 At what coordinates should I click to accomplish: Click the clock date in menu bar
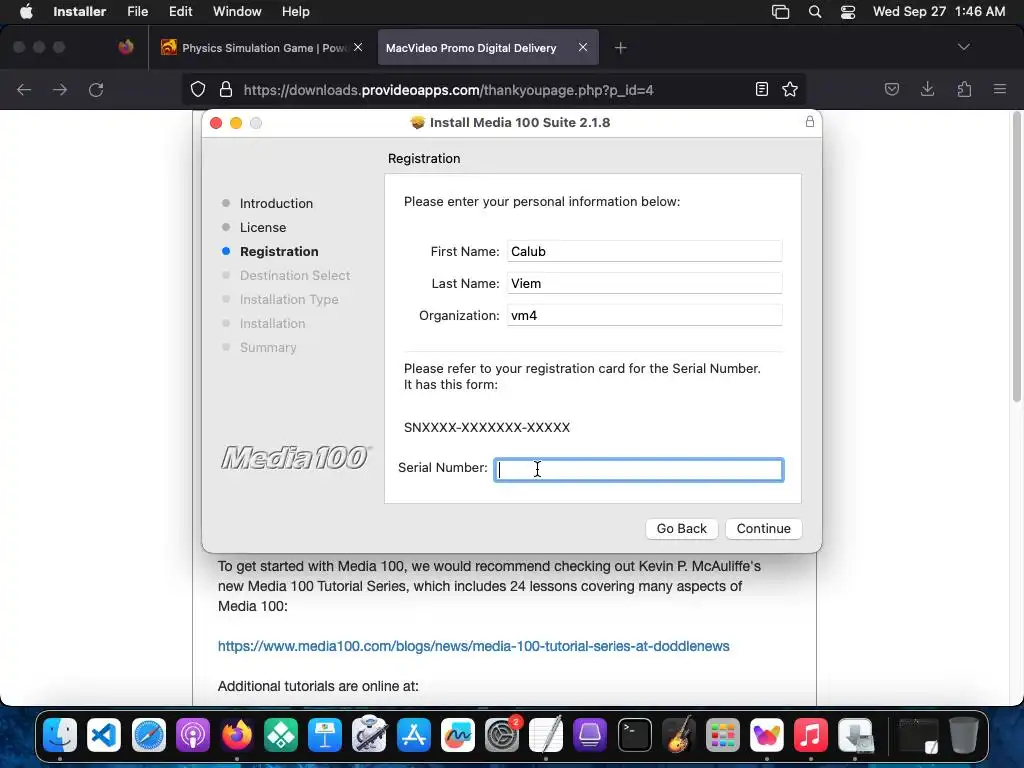[x=938, y=12]
